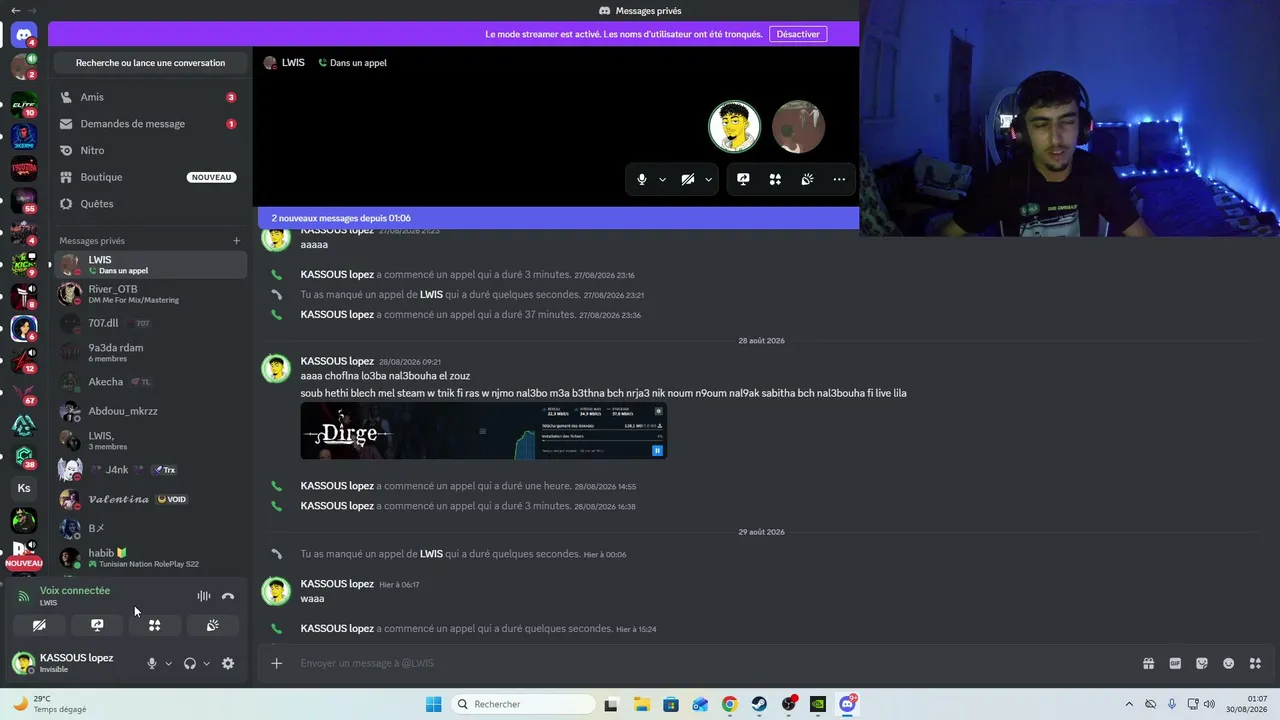Expand microphone options in call control bar
The image size is (1280, 720).
pyautogui.click(x=662, y=179)
